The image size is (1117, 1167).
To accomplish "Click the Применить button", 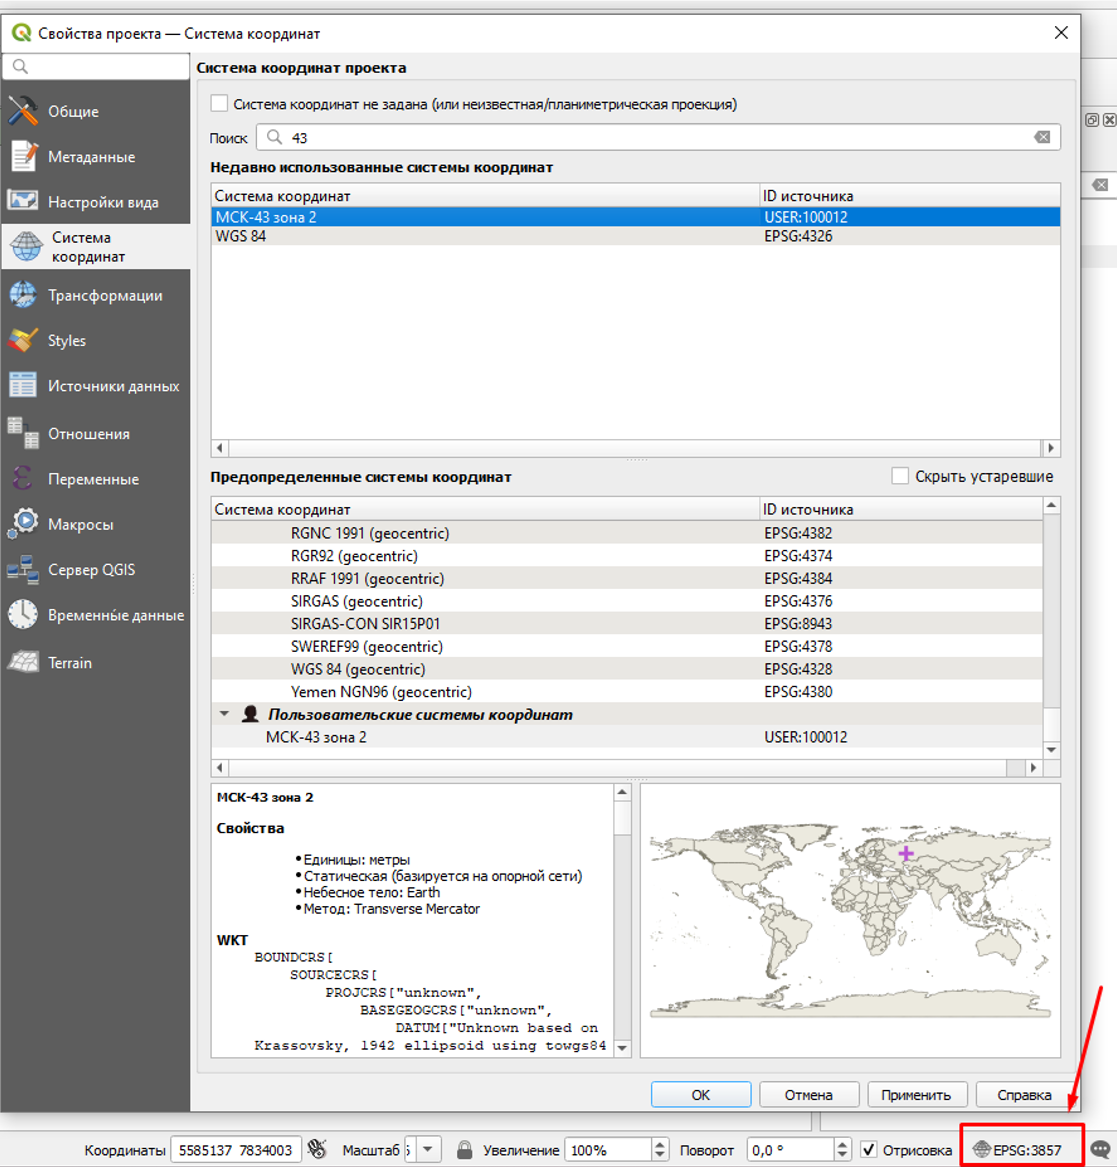I will point(916,1095).
